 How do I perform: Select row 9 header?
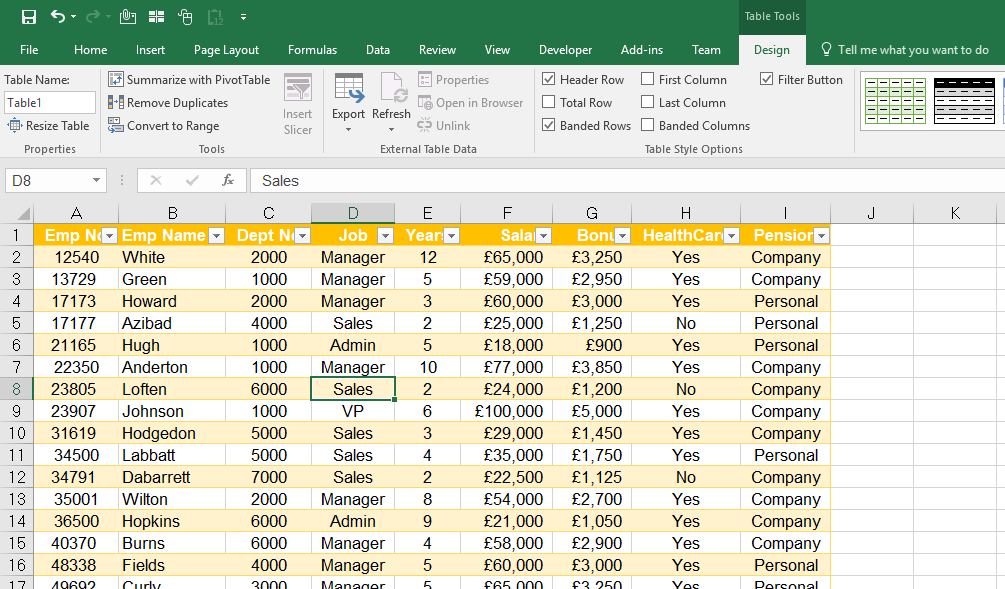17,411
